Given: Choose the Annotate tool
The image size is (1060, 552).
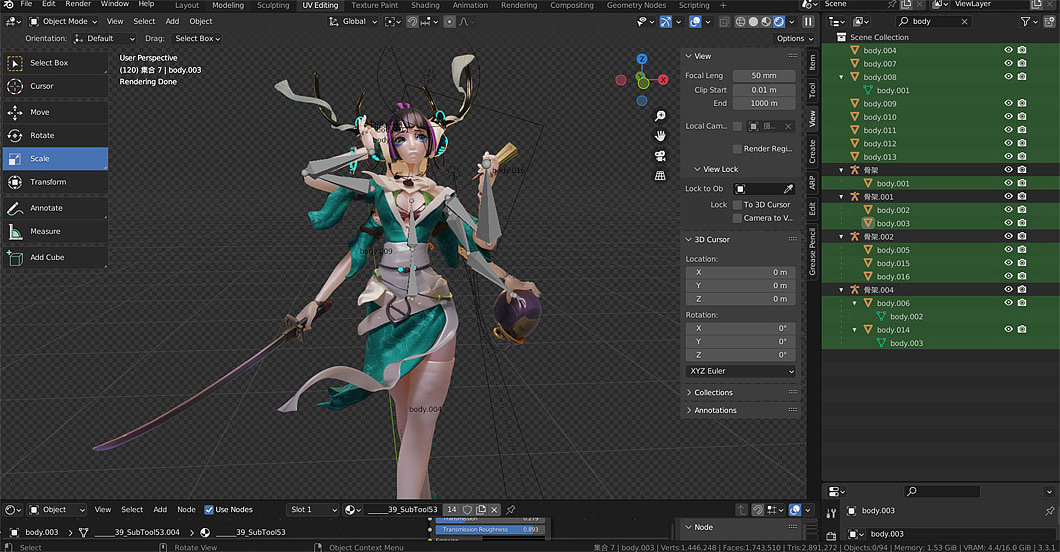Looking at the screenshot, I should click(55, 208).
